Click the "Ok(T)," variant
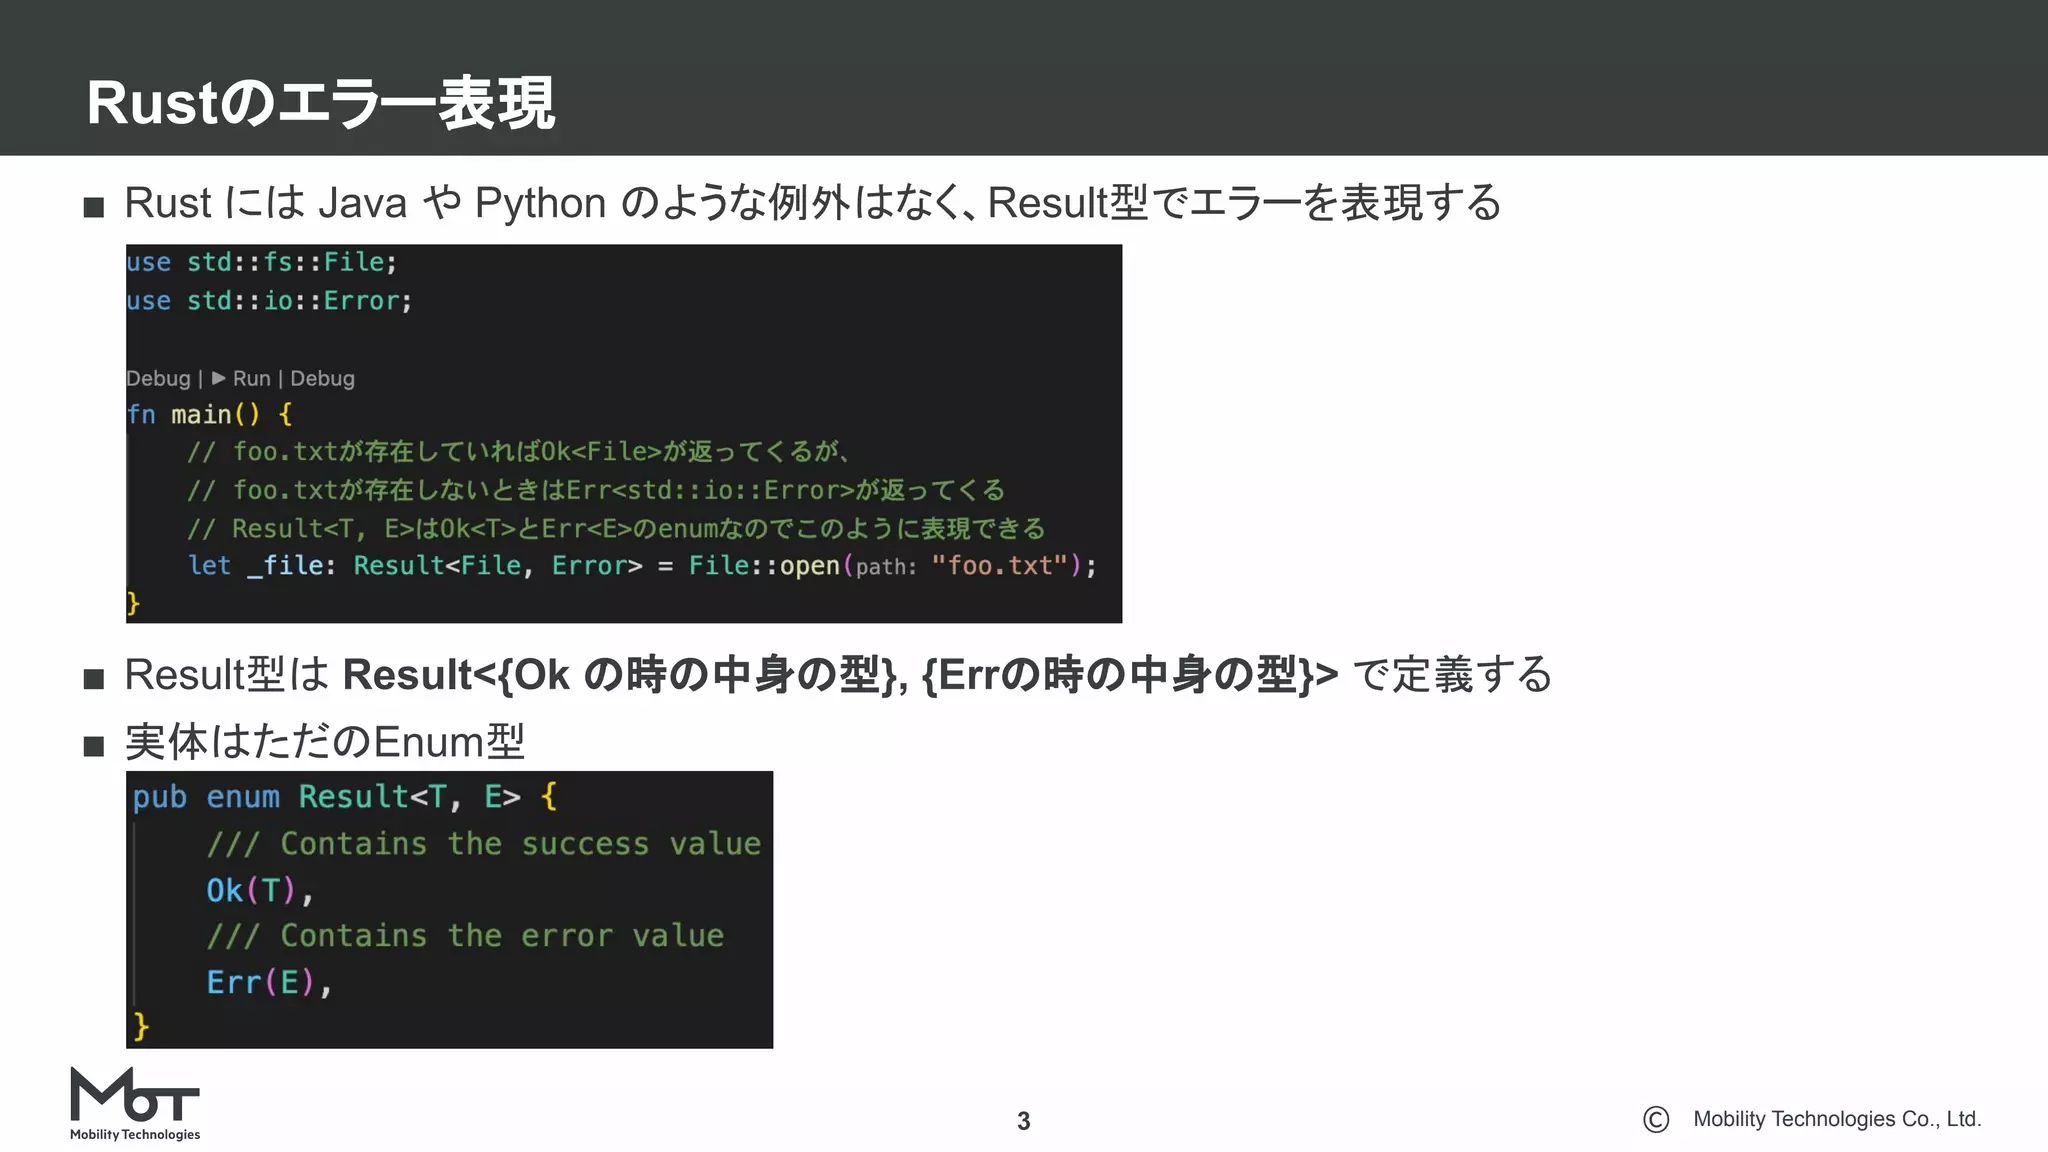The height and width of the screenshot is (1152, 2048). pyautogui.click(x=260, y=890)
